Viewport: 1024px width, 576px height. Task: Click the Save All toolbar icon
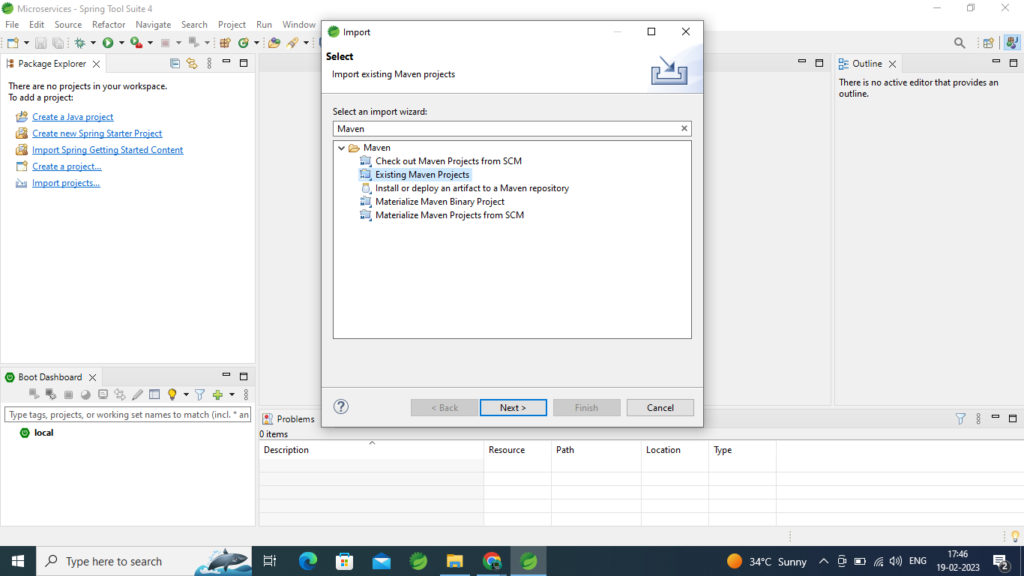tap(57, 43)
